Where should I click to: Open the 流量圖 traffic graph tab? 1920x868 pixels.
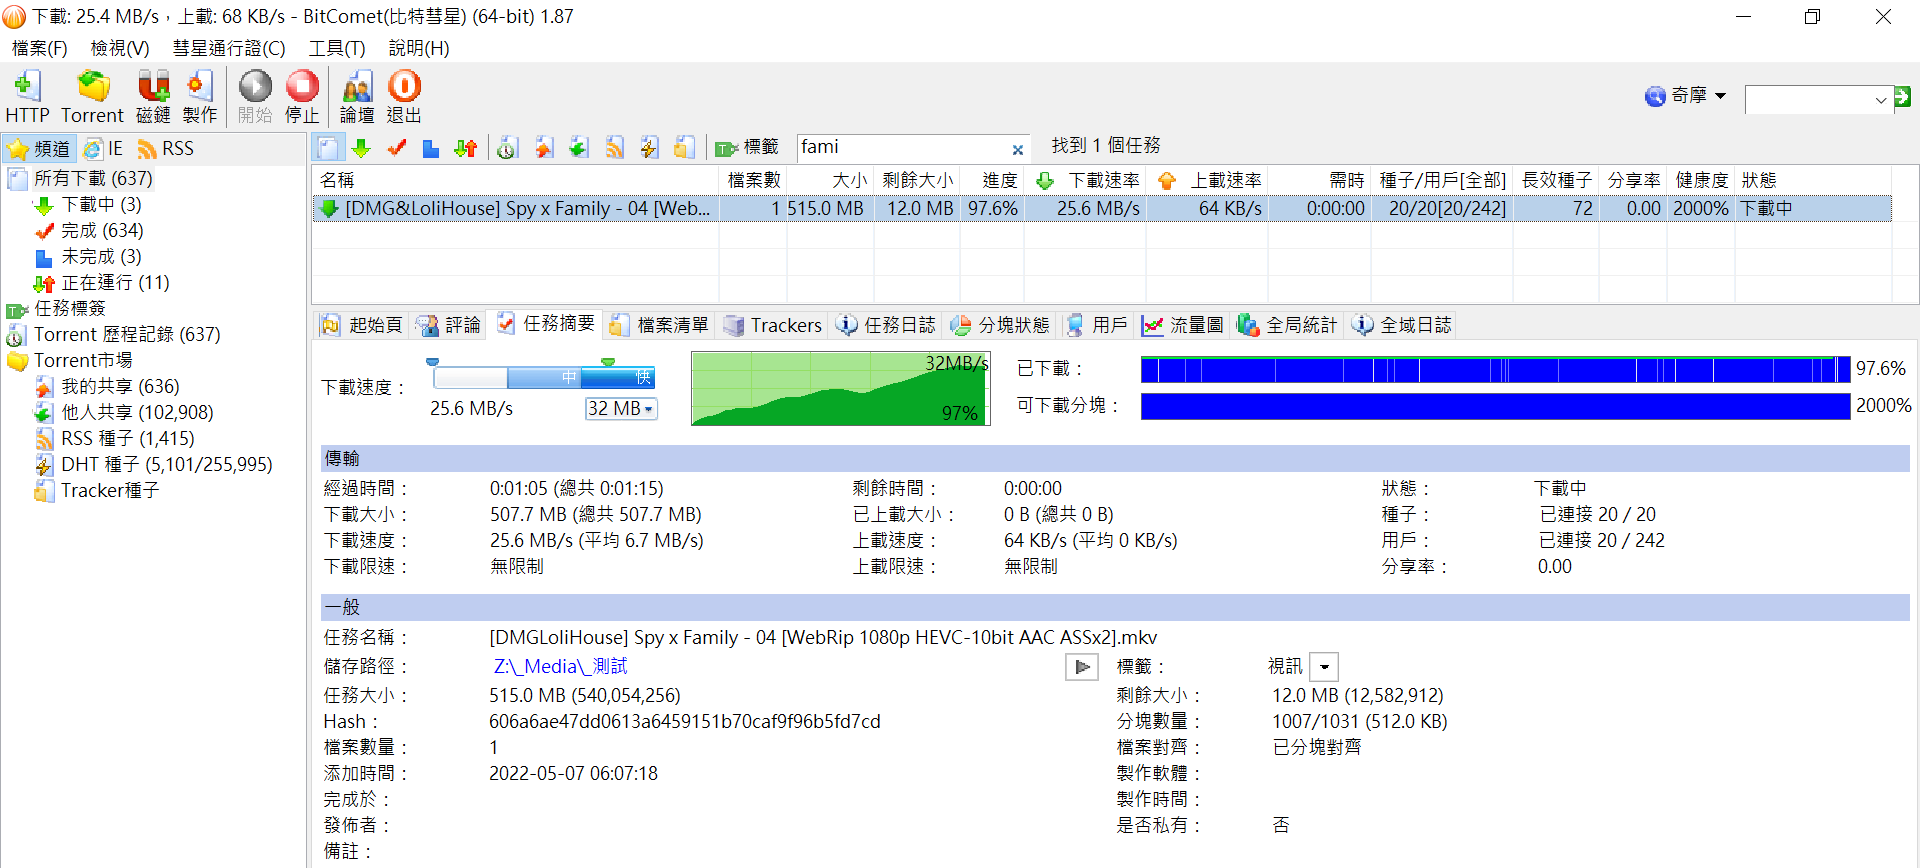point(1183,325)
